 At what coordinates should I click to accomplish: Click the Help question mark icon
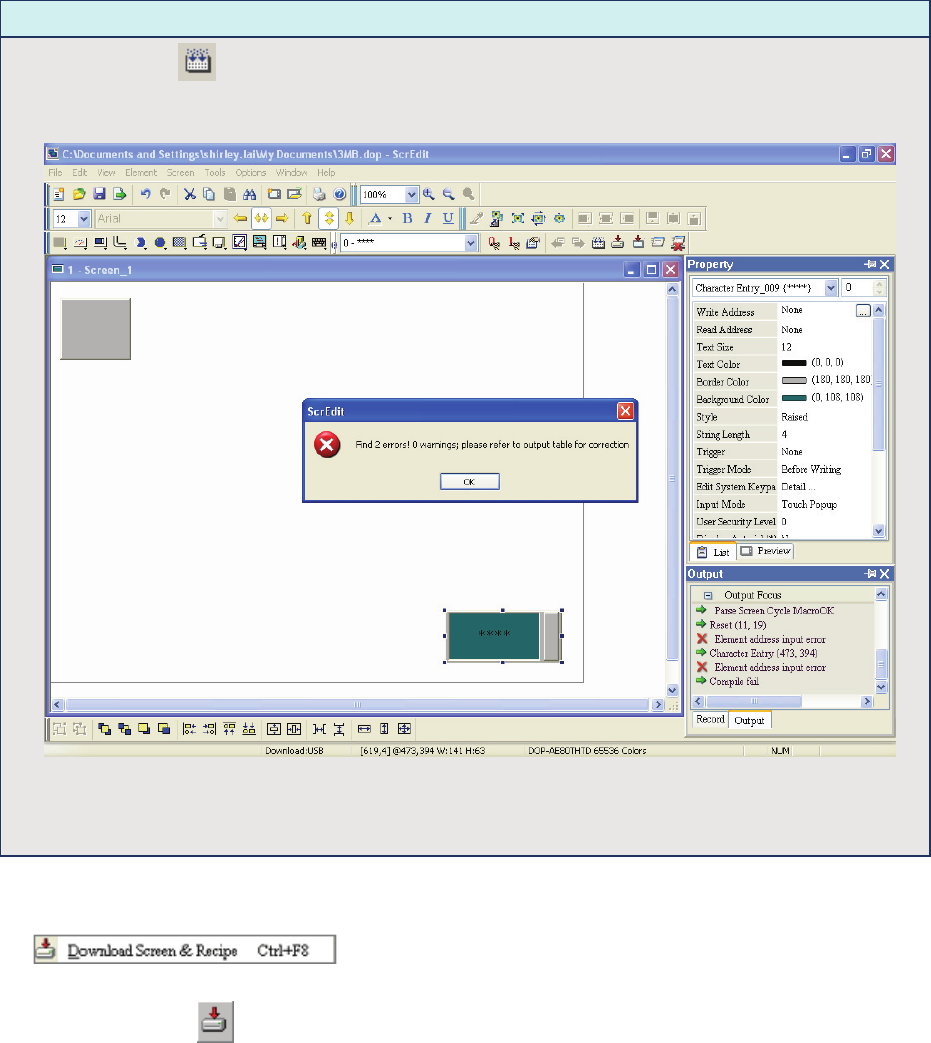point(339,194)
